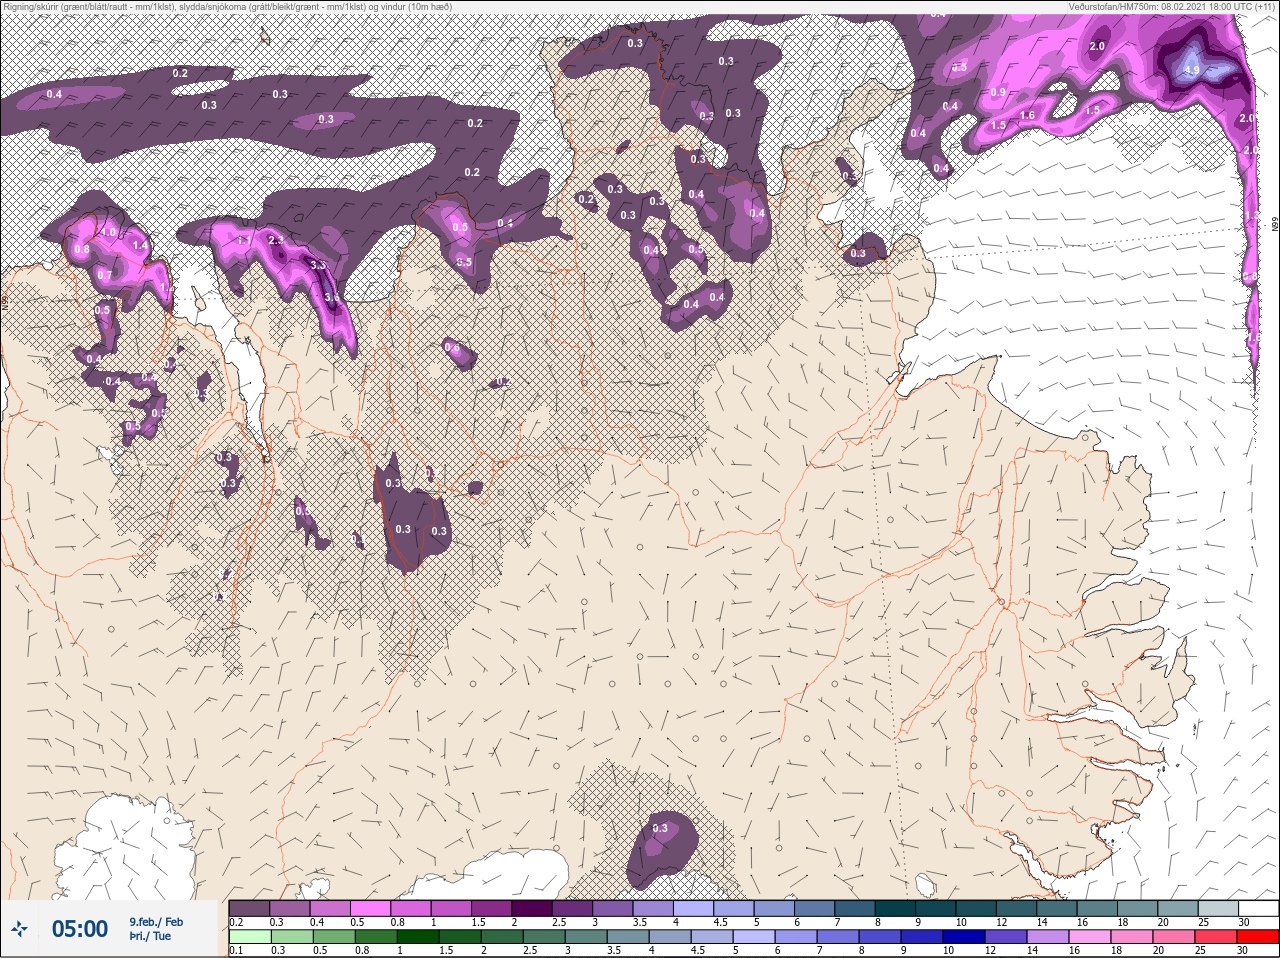Select top-row darkest purple swatch between 2 and 2.5

[532, 909]
